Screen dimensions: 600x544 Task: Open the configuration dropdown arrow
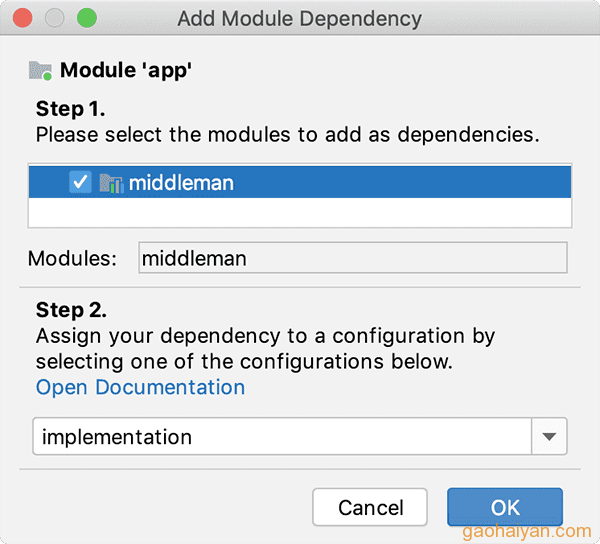tap(549, 437)
